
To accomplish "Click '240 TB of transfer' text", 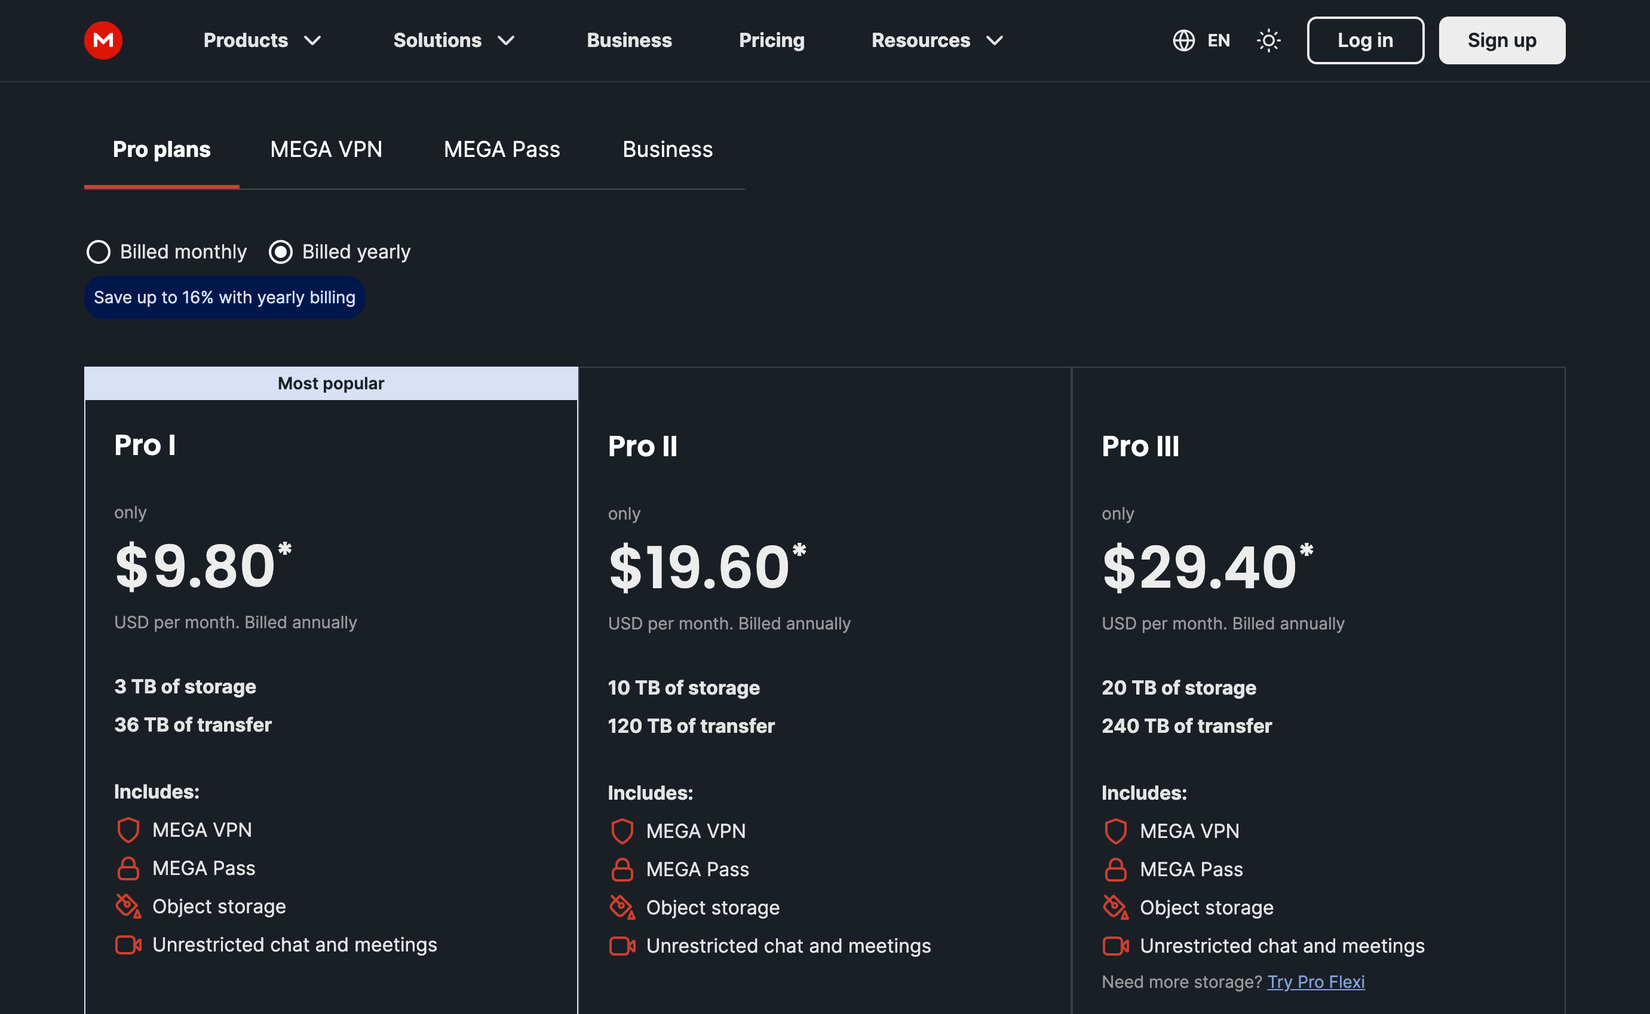I will point(1187,726).
